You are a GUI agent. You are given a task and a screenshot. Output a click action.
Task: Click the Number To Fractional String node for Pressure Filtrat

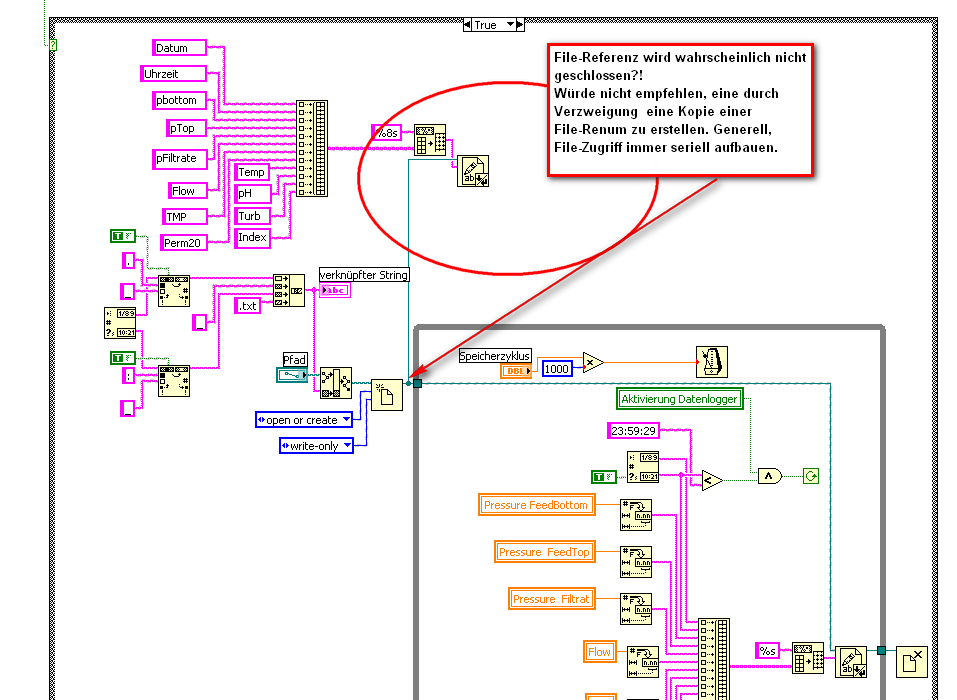[636, 609]
